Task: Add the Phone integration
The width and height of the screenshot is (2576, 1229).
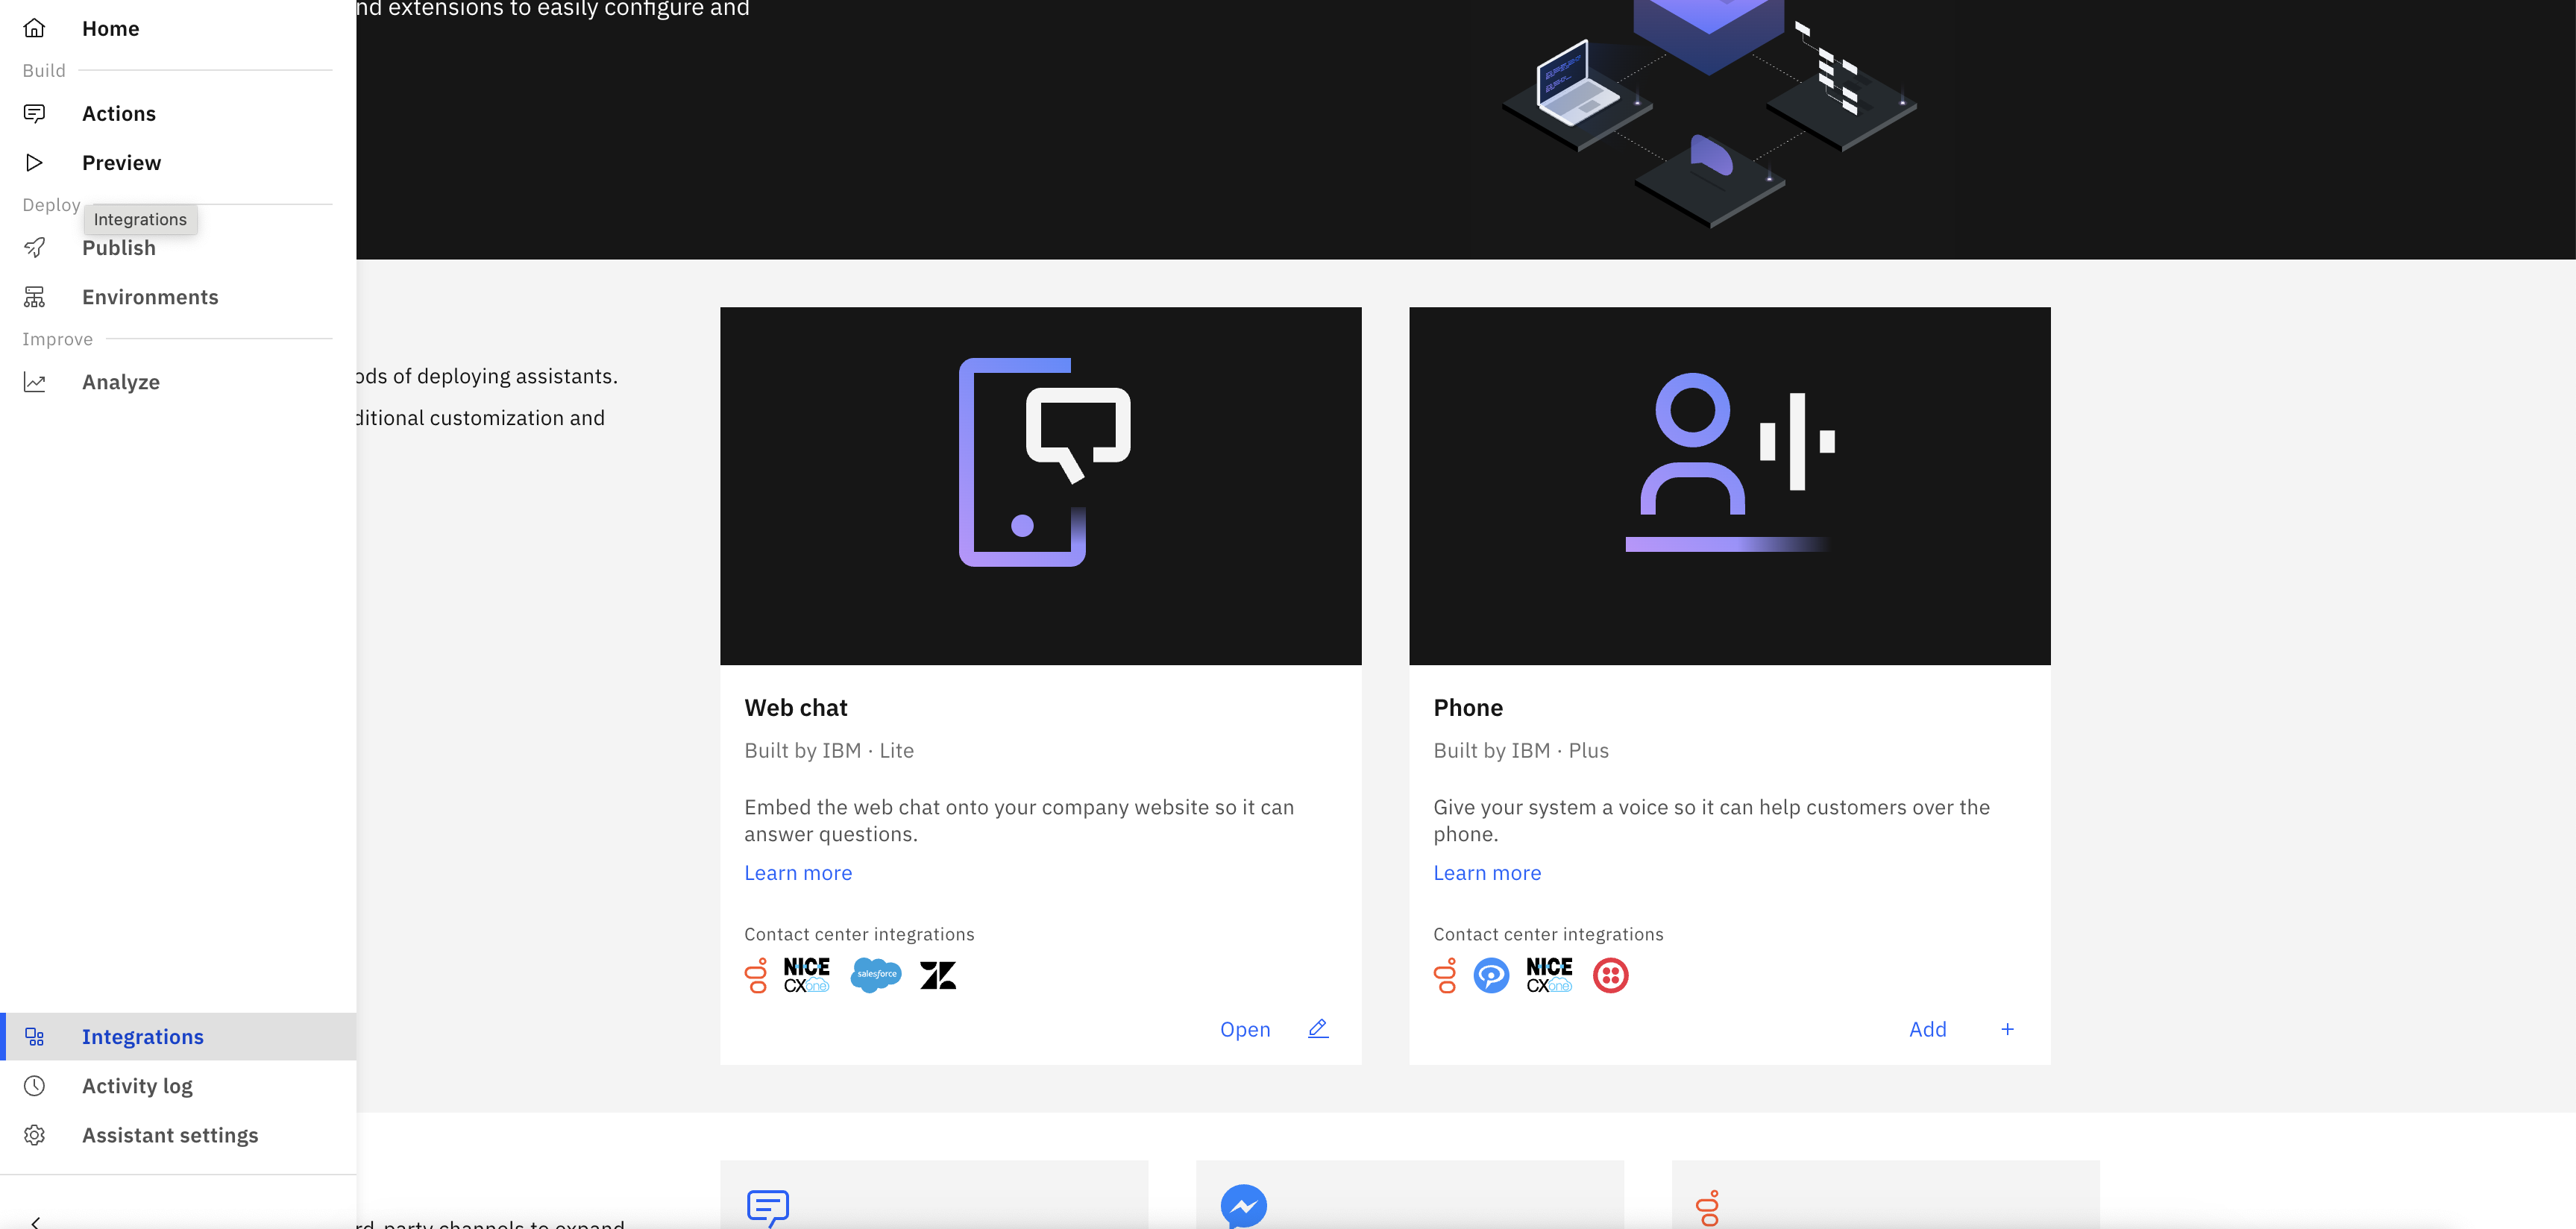Action: (x=1927, y=1028)
